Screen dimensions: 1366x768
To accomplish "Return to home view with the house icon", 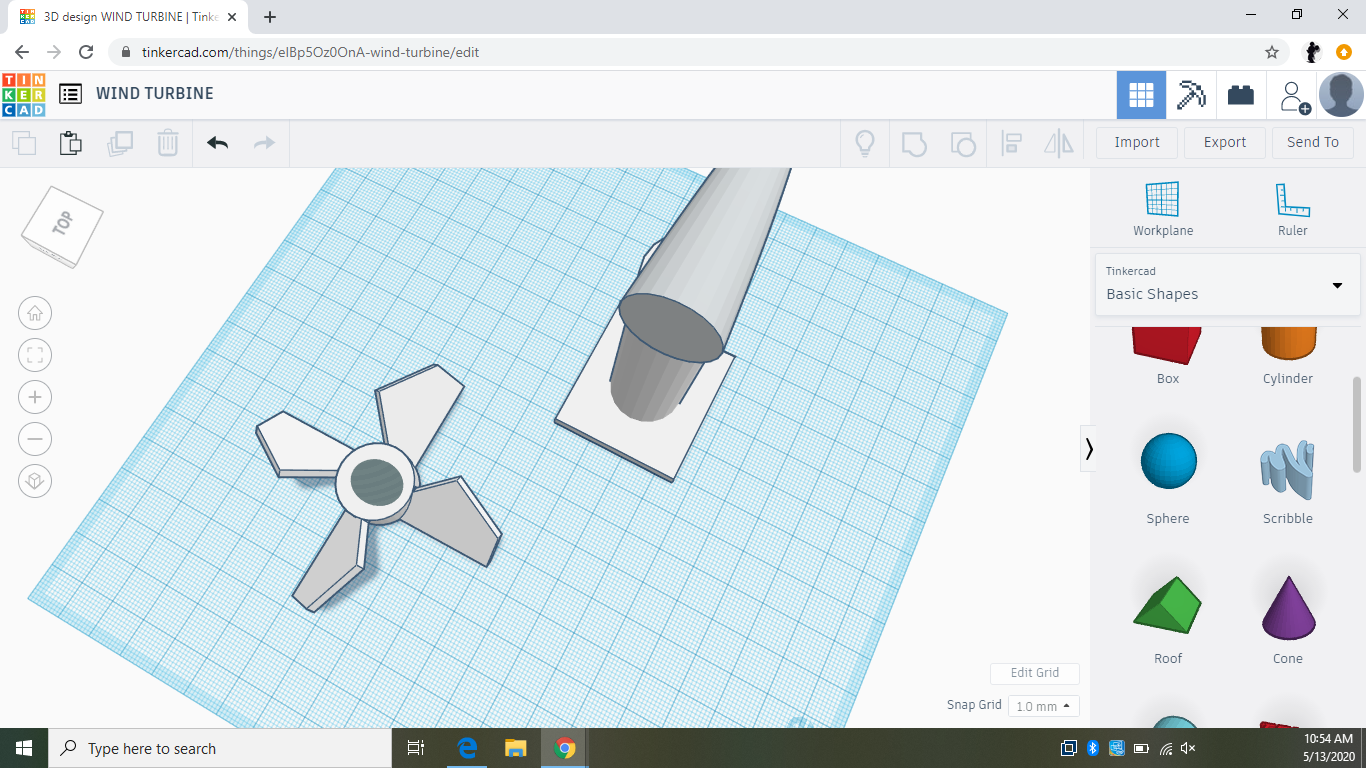I will coord(35,313).
